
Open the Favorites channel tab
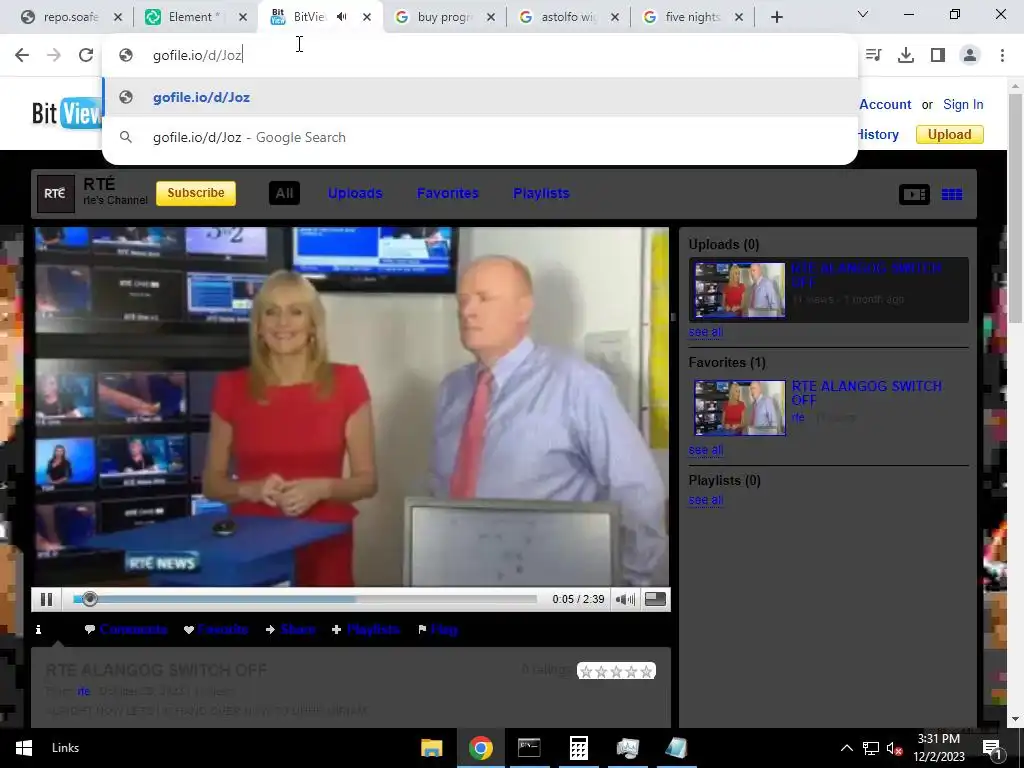[448, 193]
